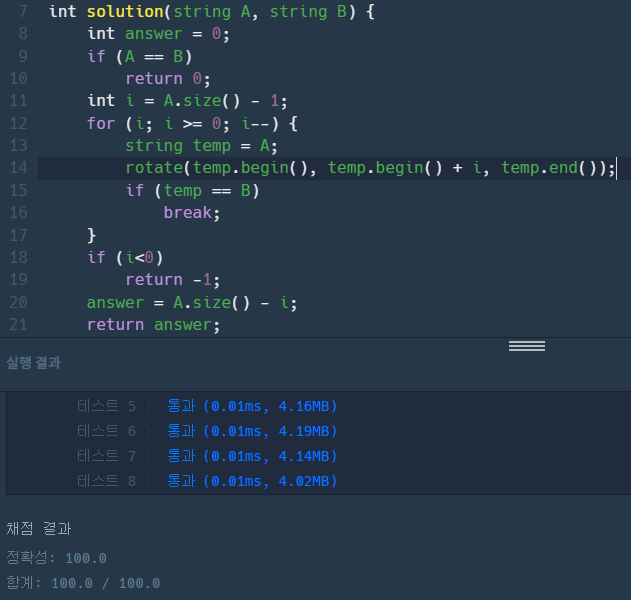Click 'break;' statement on line 16

pos(191,213)
